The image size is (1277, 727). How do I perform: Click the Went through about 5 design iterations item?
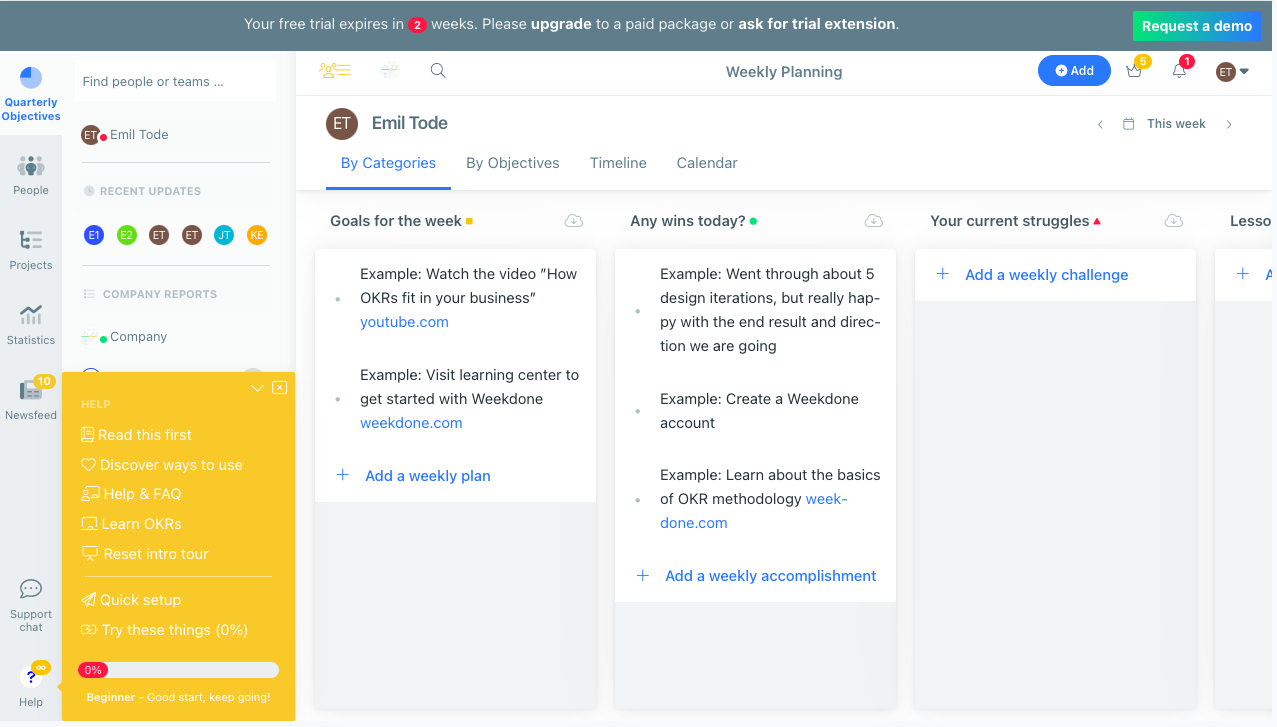point(770,310)
